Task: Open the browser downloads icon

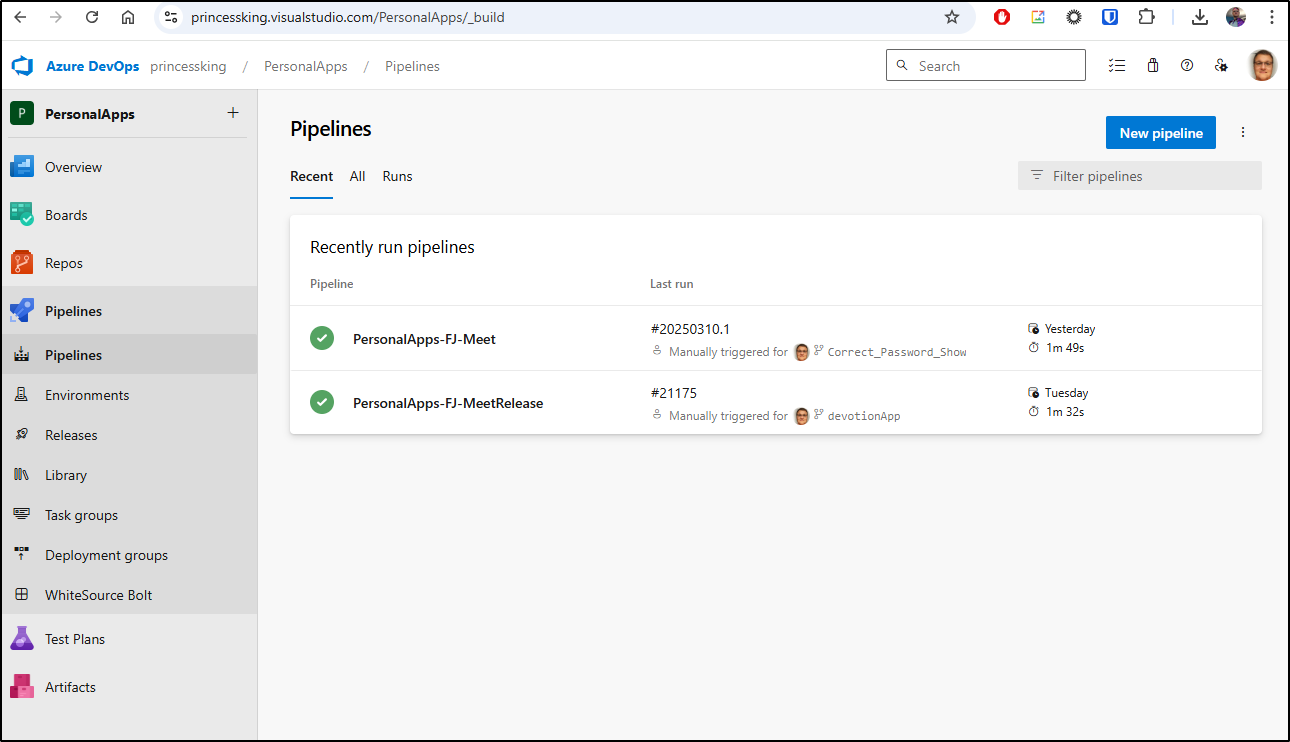Action: tap(1201, 17)
